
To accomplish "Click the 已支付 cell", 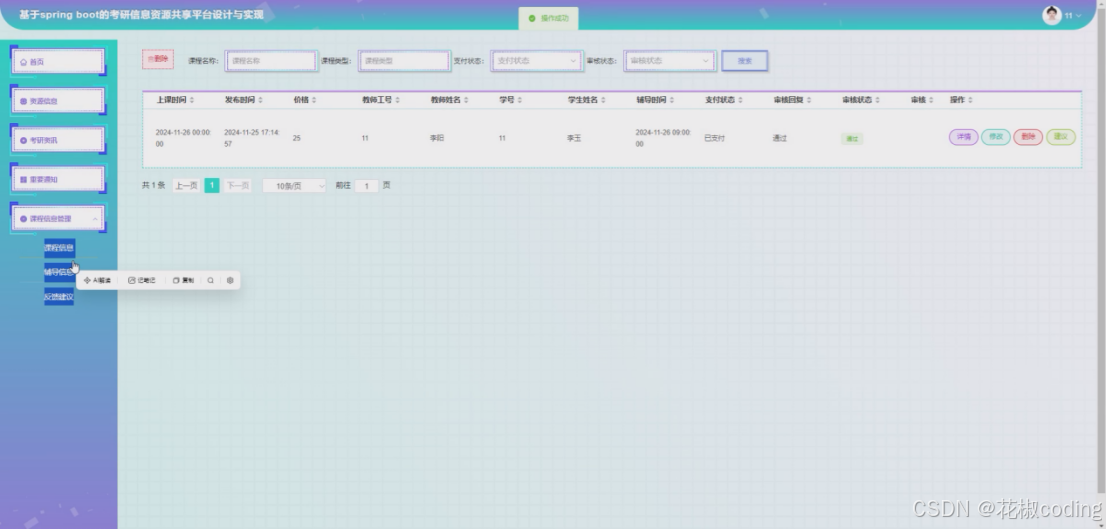I will [x=715, y=138].
